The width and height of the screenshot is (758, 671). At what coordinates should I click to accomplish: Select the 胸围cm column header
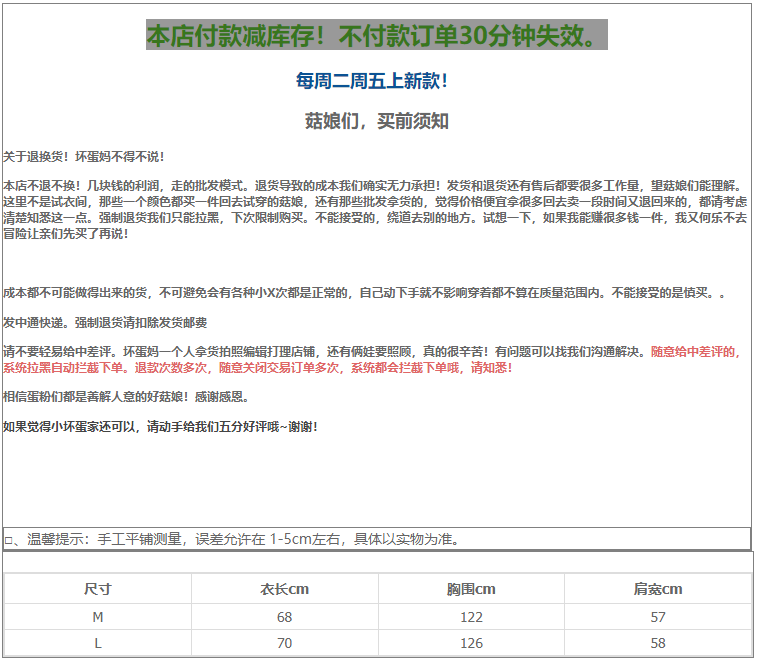(x=471, y=589)
